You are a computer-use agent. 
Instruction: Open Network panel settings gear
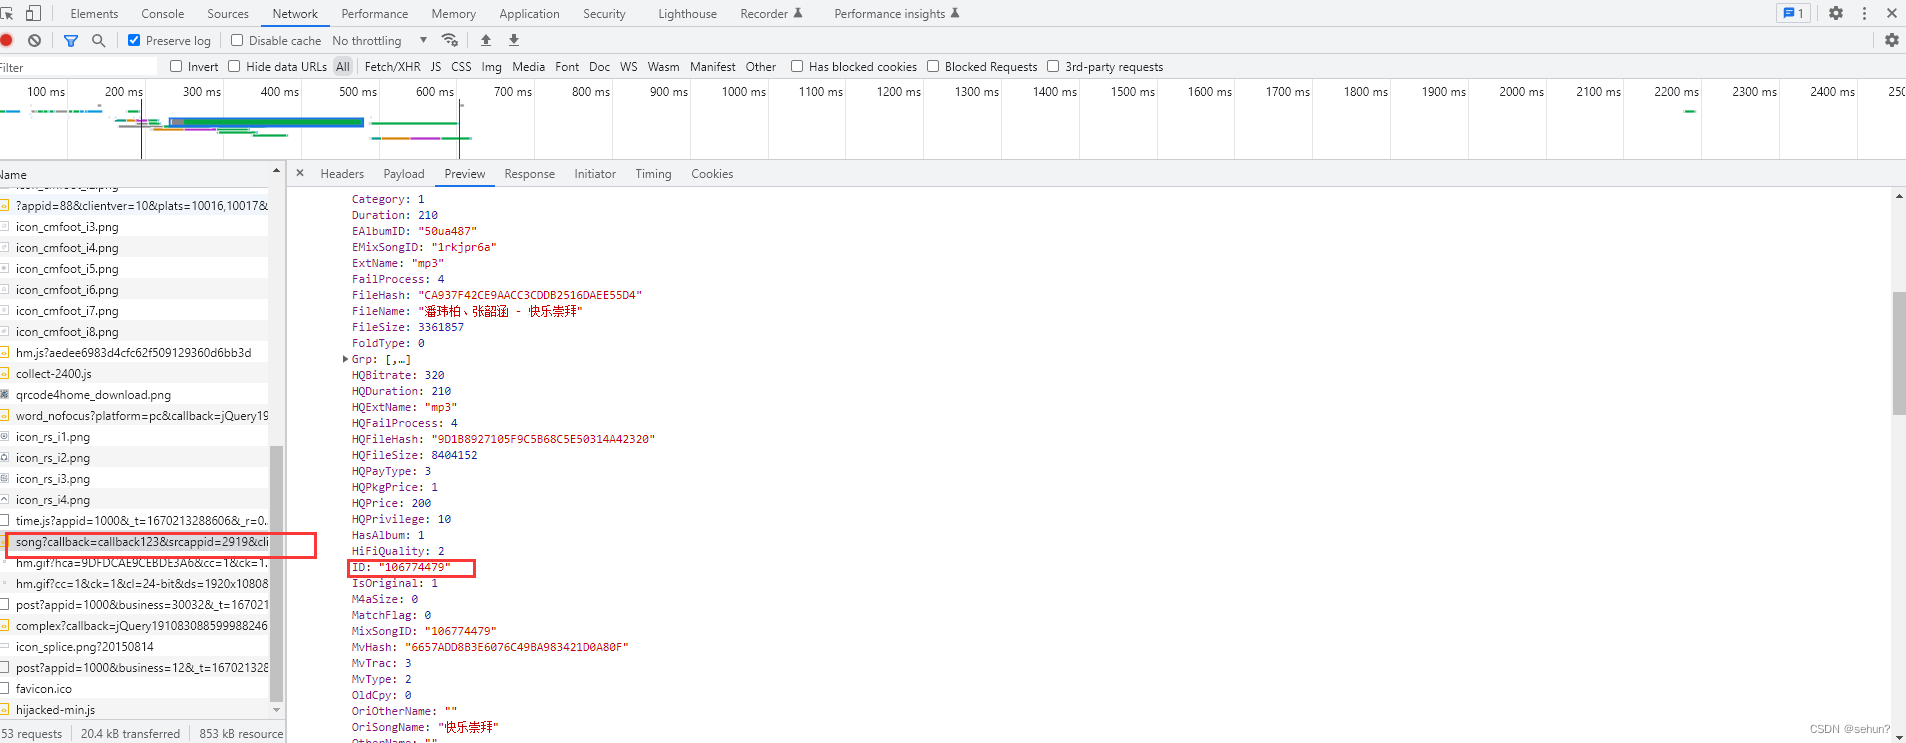click(1892, 40)
